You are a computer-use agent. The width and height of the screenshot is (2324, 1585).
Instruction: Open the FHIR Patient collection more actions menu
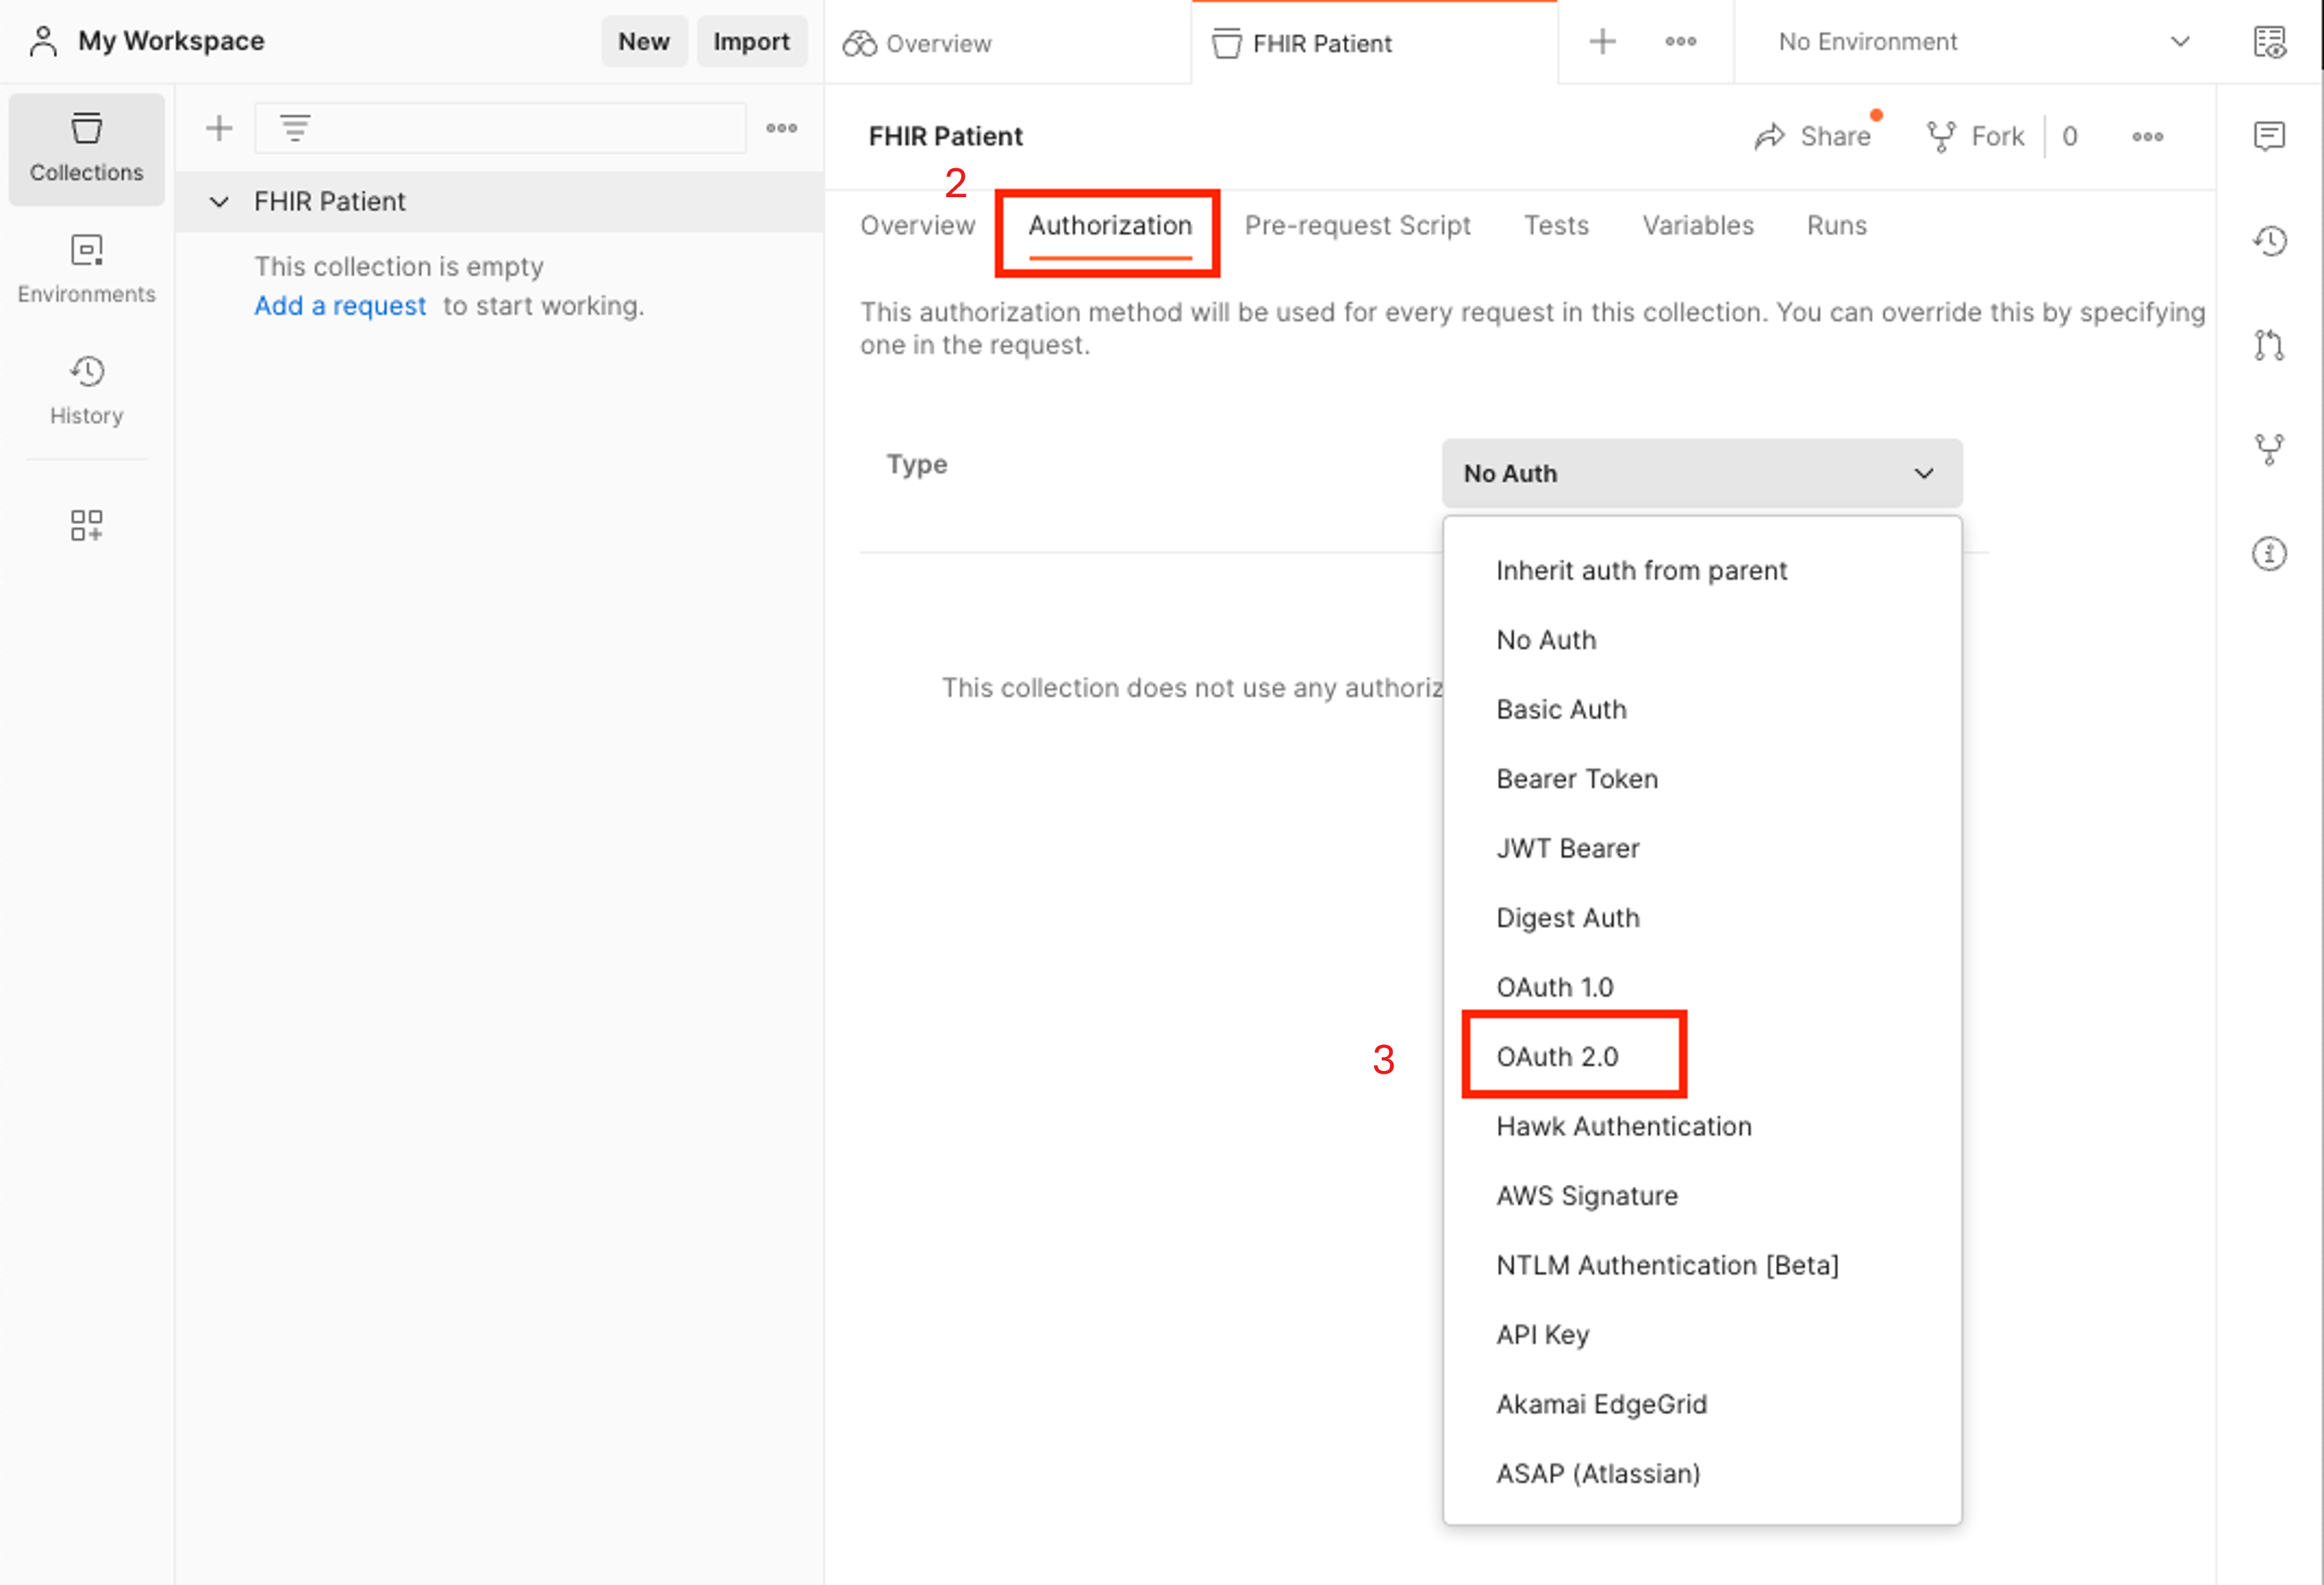(2148, 137)
